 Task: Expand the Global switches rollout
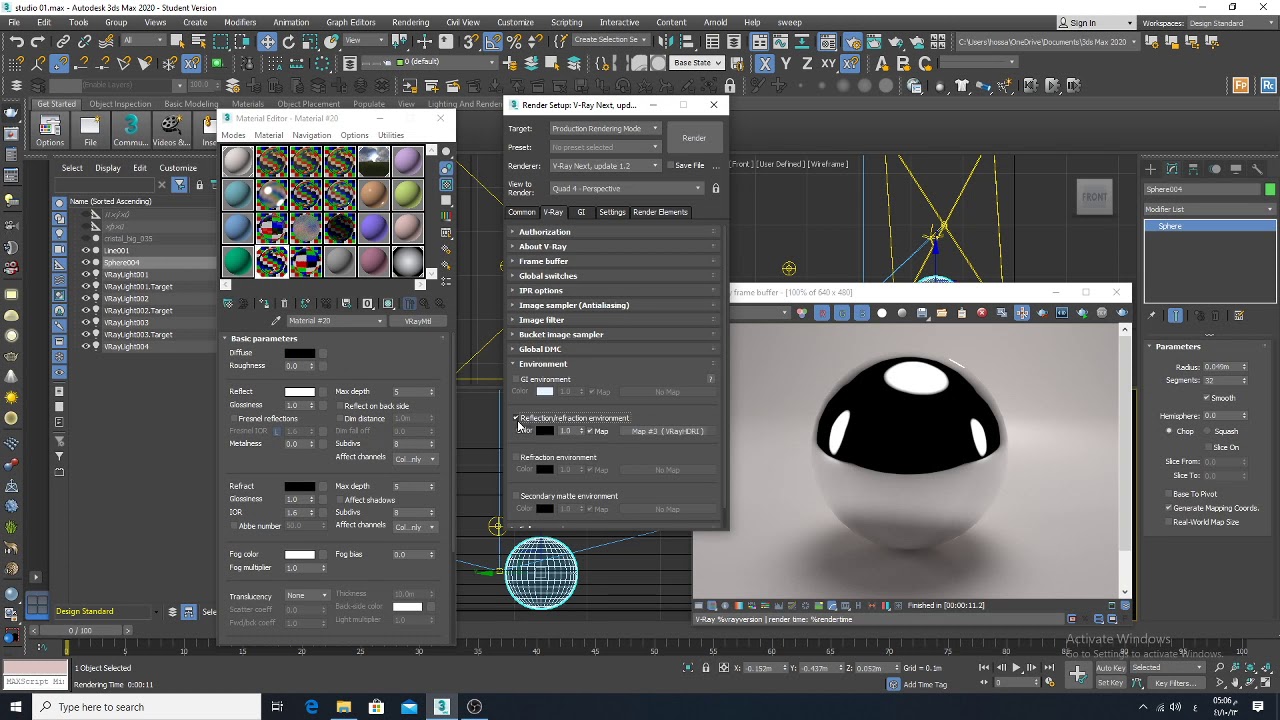tap(614, 276)
